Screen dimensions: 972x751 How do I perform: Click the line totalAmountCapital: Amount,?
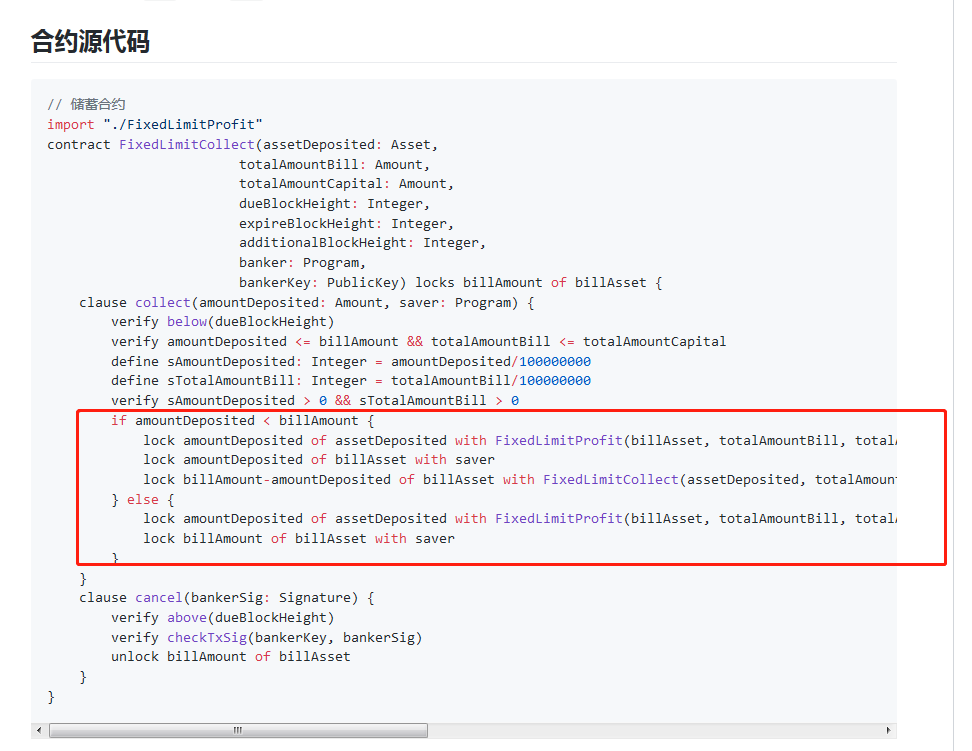click(x=347, y=184)
